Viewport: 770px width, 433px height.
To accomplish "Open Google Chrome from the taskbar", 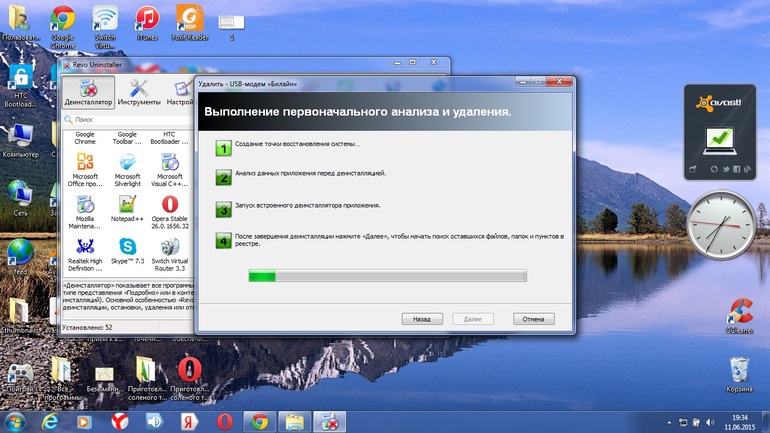I will pyautogui.click(x=260, y=421).
